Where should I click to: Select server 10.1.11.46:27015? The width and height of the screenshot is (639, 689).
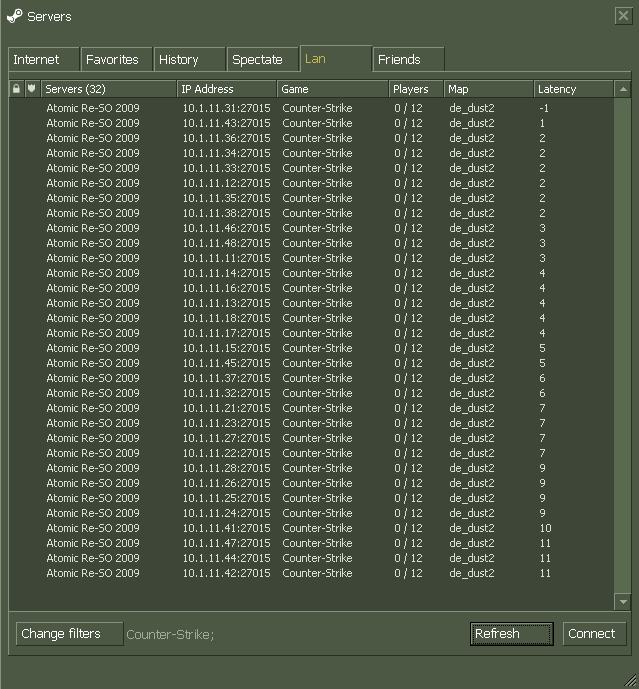coord(311,228)
